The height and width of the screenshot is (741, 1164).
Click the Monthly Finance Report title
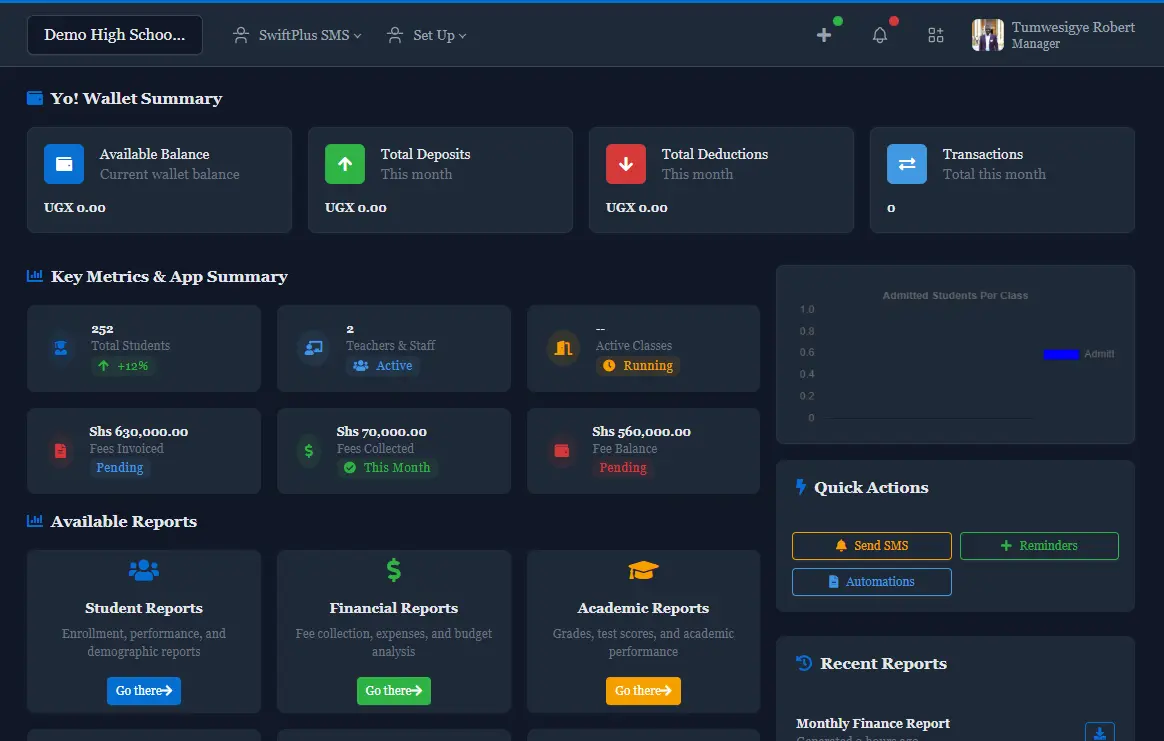pyautogui.click(x=872, y=723)
